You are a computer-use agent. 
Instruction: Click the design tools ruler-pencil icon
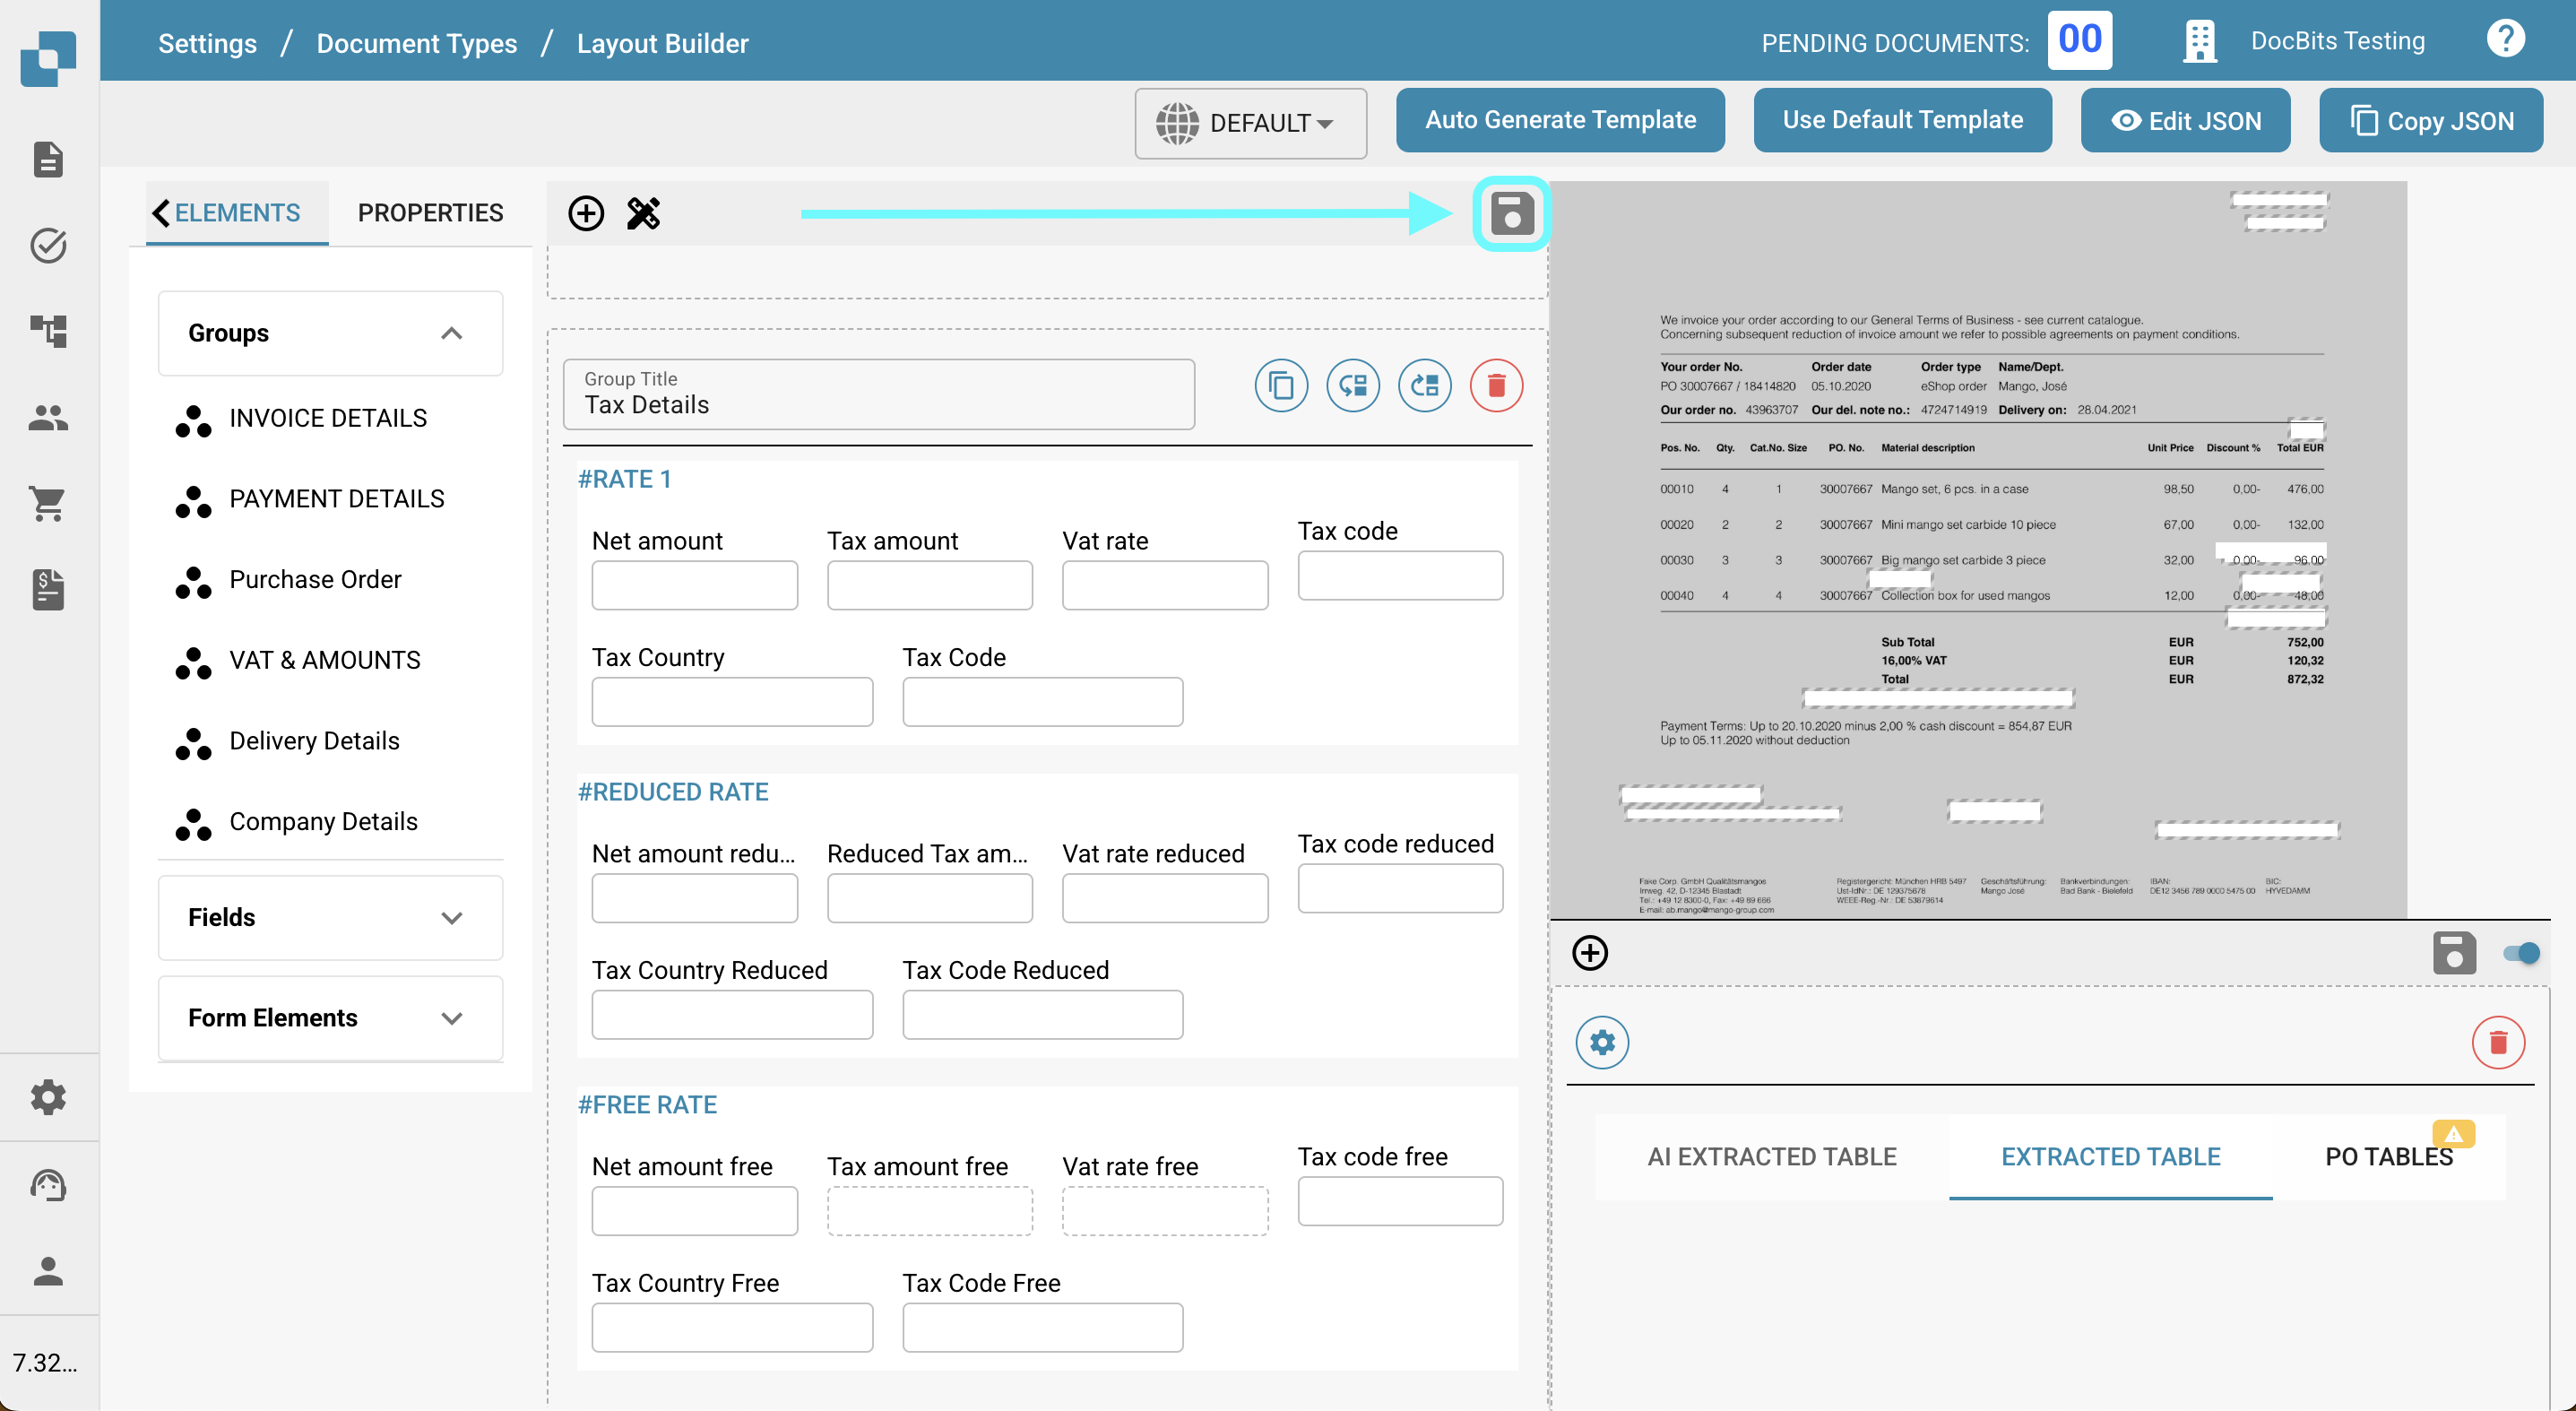(643, 213)
